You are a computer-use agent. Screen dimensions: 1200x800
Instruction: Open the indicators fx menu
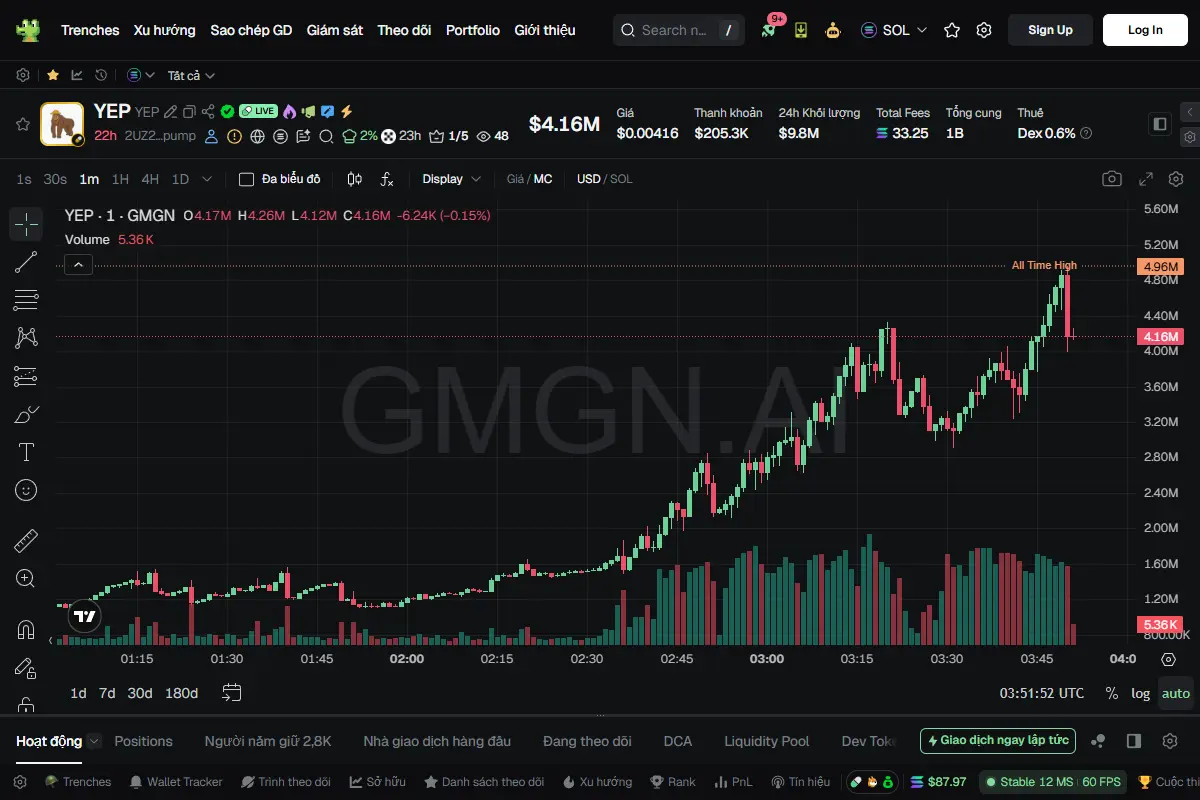[387, 179]
